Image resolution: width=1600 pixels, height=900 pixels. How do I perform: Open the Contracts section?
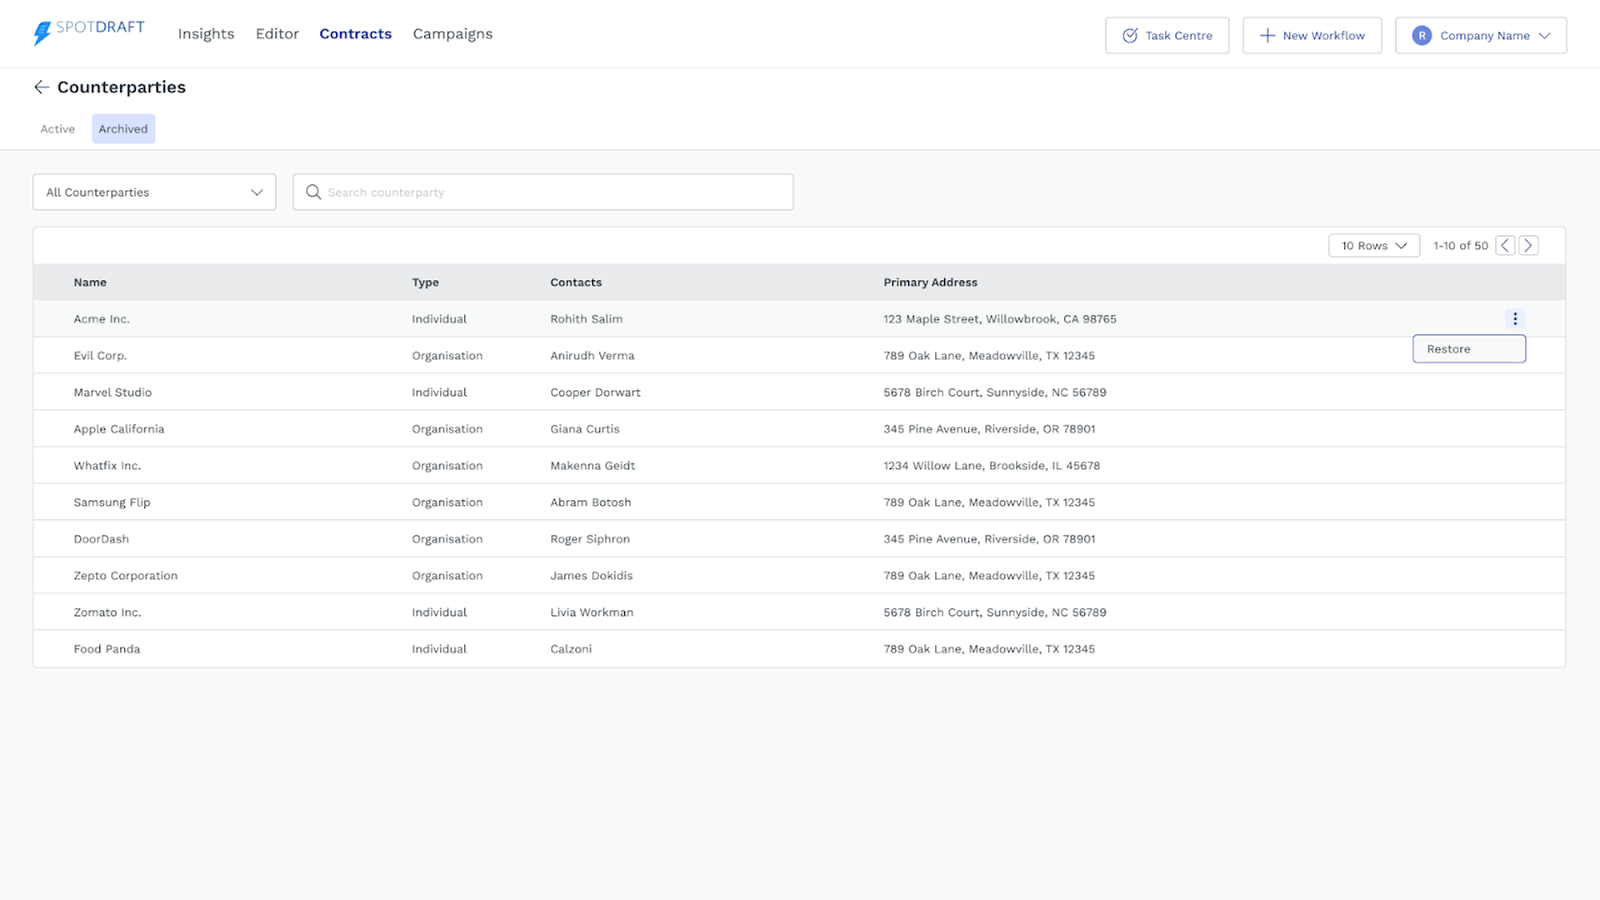[355, 34]
